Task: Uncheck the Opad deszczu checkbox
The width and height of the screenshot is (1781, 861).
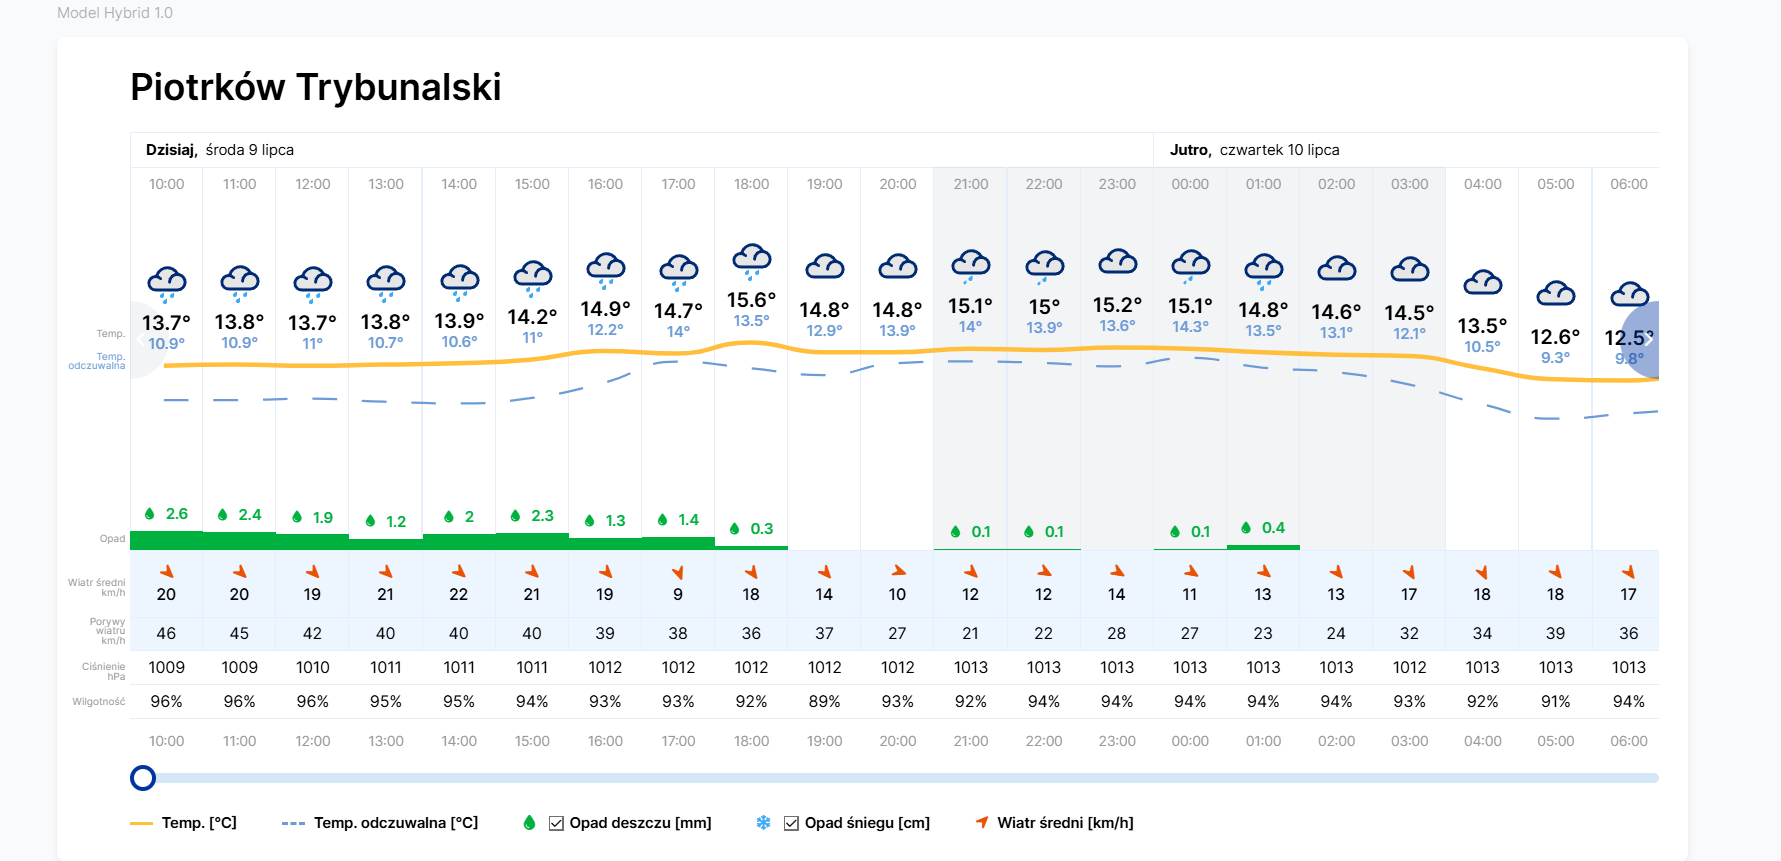Action: pyautogui.click(x=556, y=823)
